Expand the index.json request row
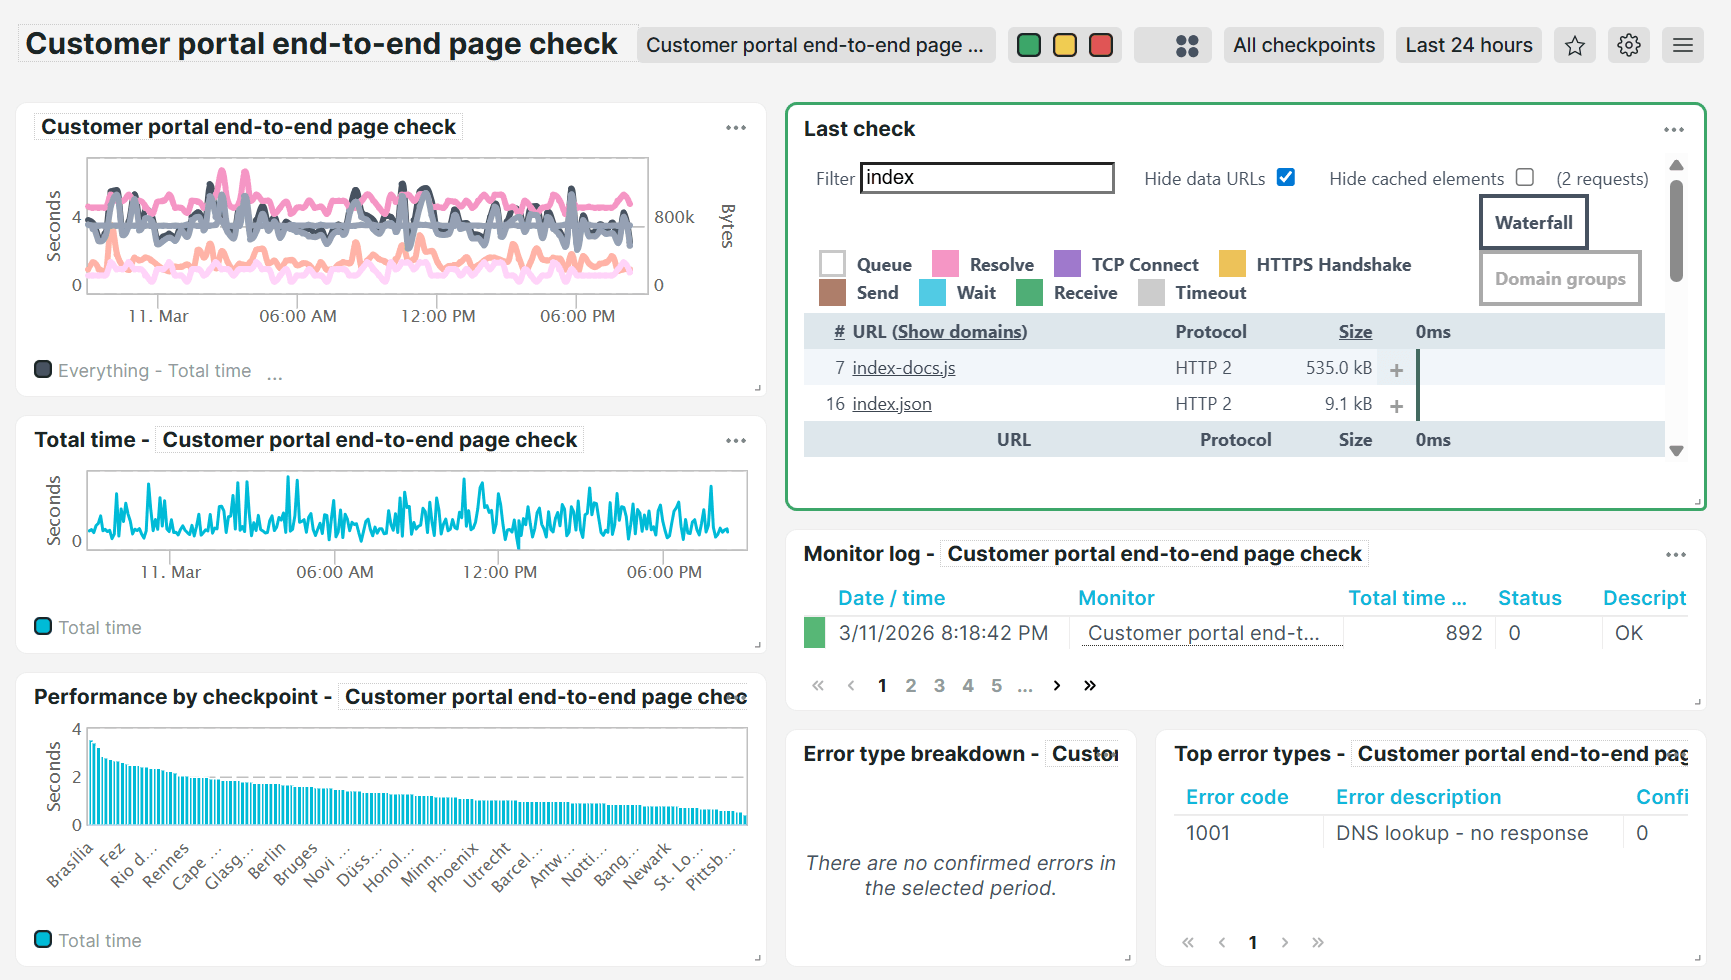The height and width of the screenshot is (980, 1731). point(1396,404)
